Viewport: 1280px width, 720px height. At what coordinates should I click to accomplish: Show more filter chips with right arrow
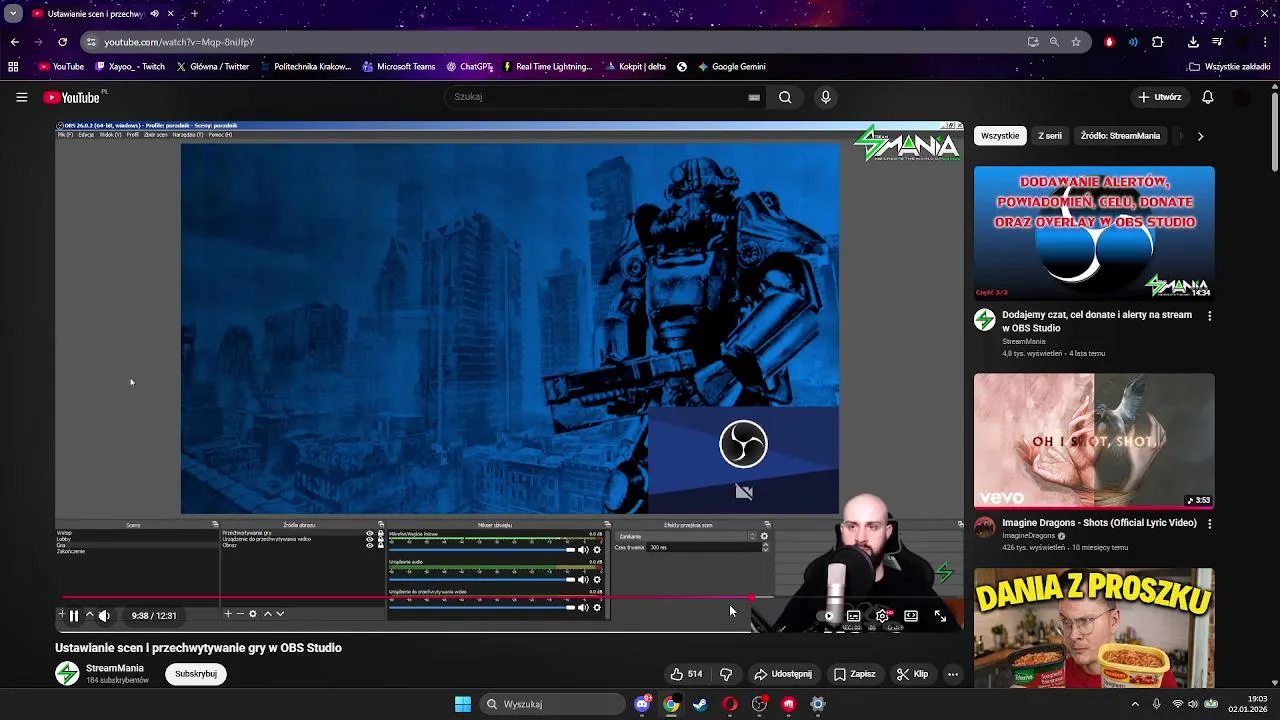point(1200,136)
